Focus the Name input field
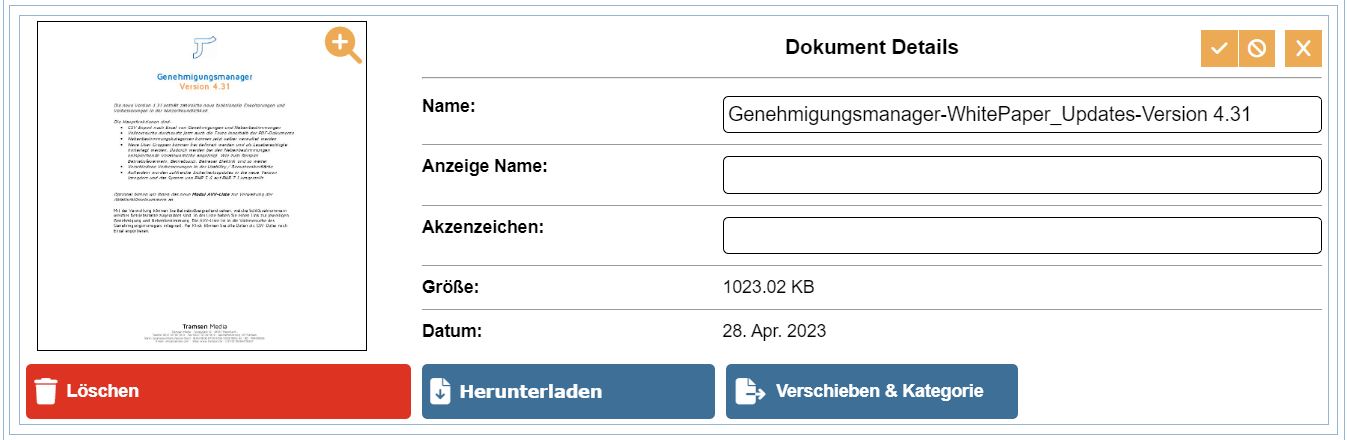Image resolution: width=1347 pixels, height=440 pixels. pyautogui.click(x=1021, y=115)
